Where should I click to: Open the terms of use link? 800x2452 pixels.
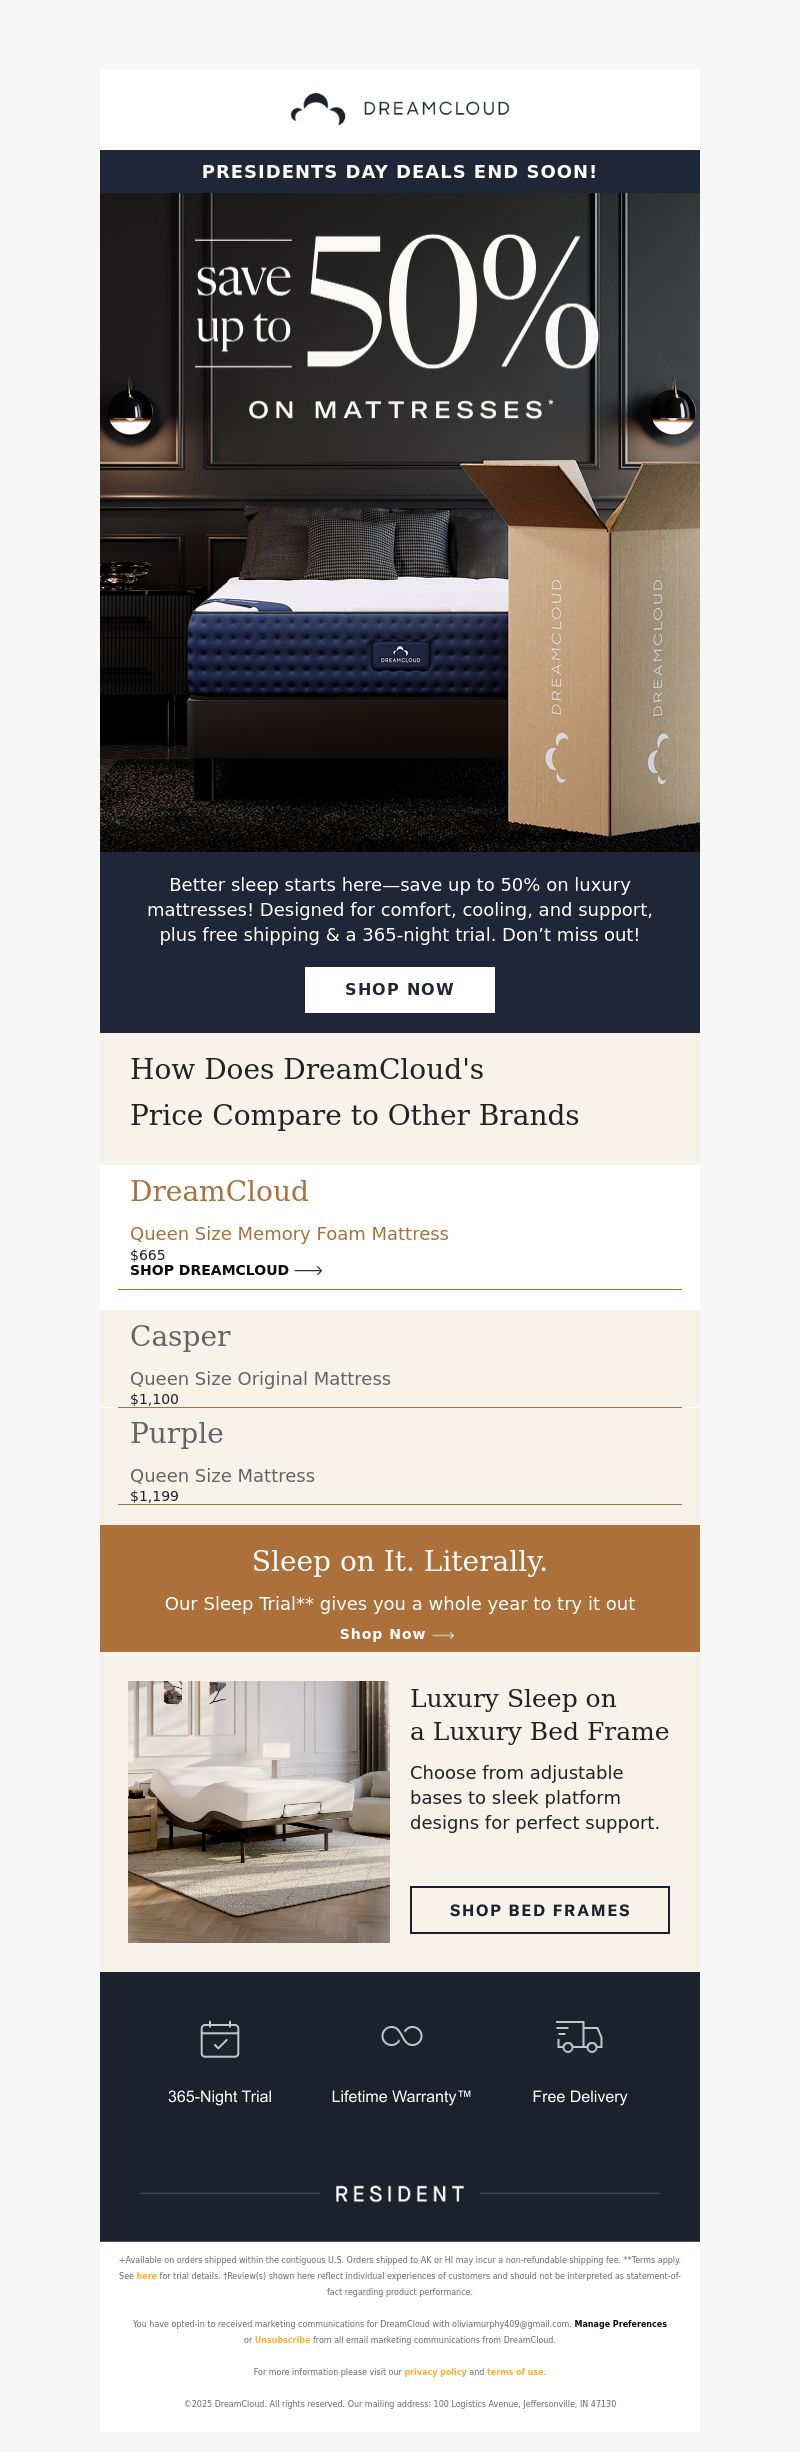pyautogui.click(x=516, y=2372)
